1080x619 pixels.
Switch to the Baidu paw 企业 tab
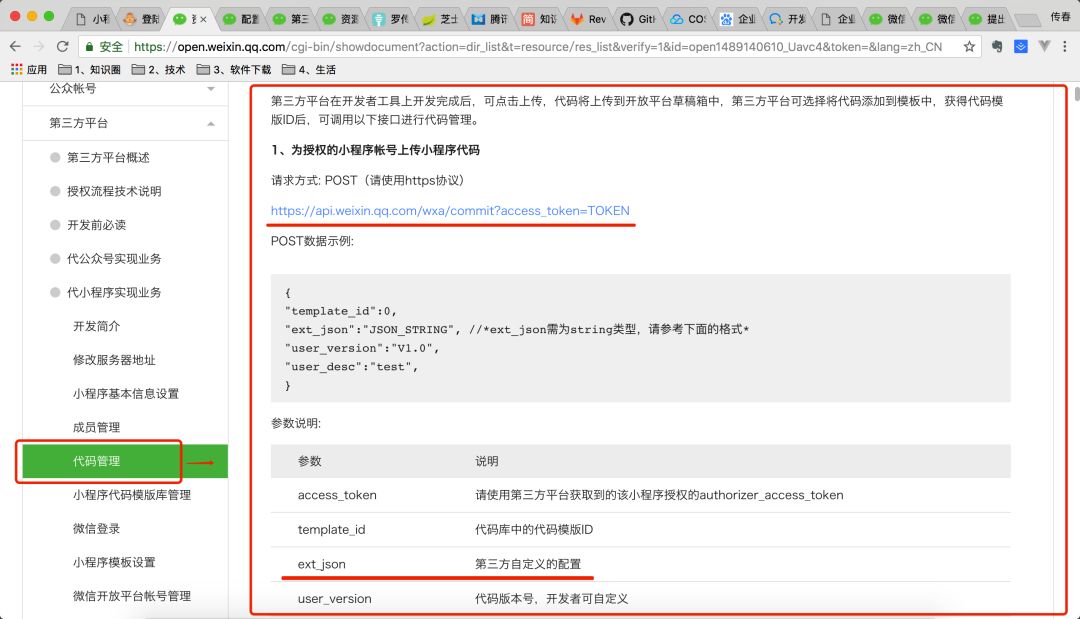pyautogui.click(x=737, y=19)
